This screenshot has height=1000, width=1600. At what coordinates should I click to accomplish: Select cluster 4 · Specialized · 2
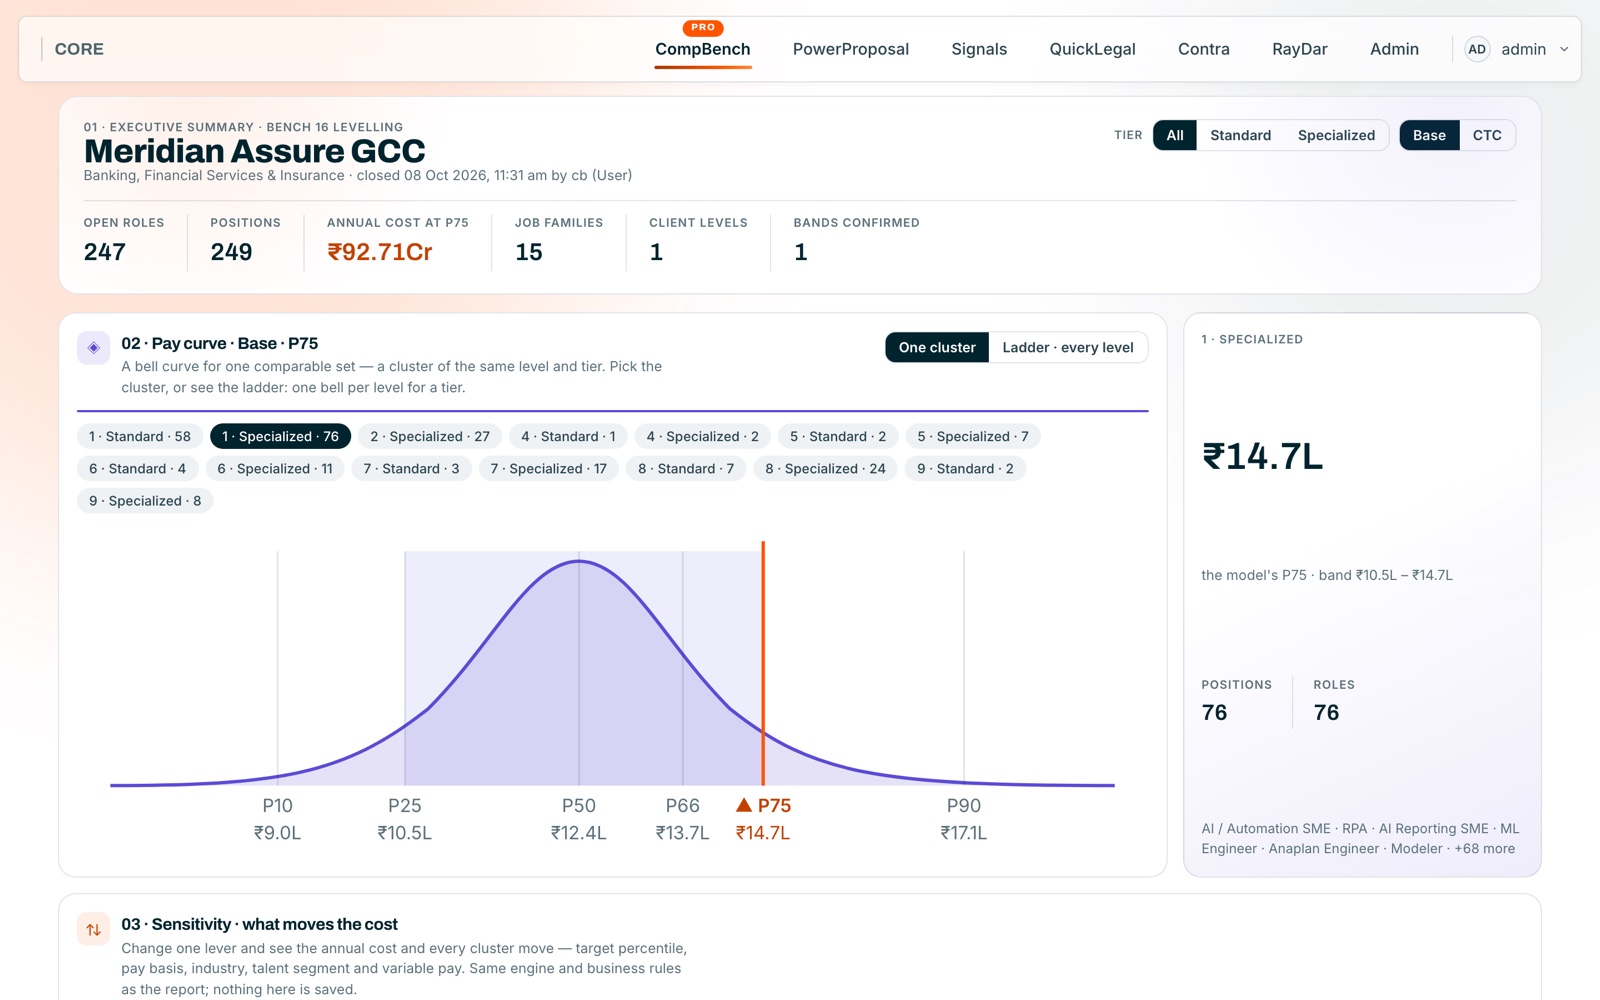click(702, 436)
